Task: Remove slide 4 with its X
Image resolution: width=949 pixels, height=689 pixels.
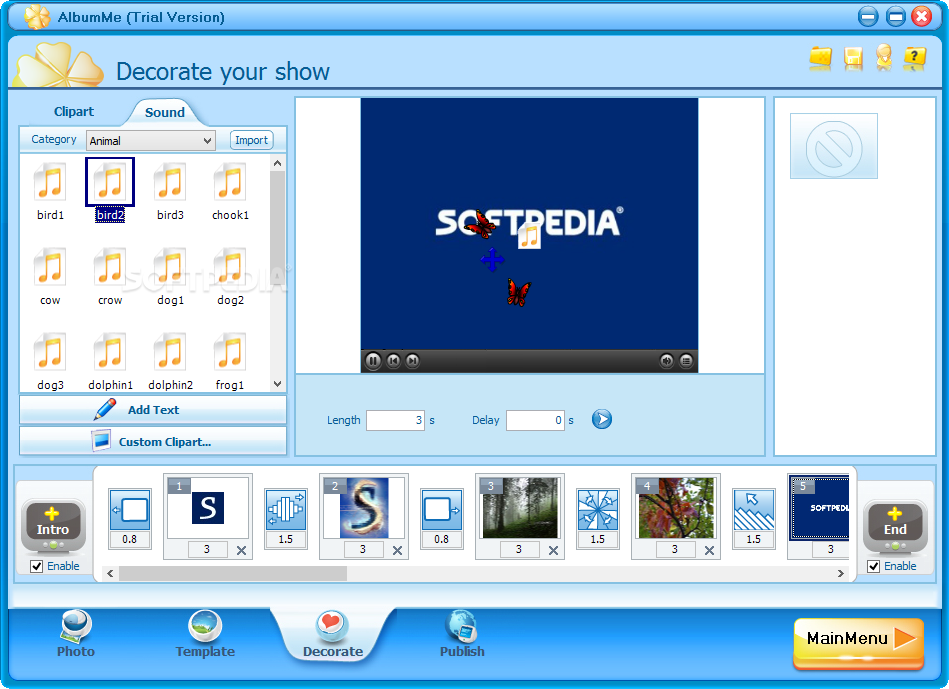Action: (709, 550)
